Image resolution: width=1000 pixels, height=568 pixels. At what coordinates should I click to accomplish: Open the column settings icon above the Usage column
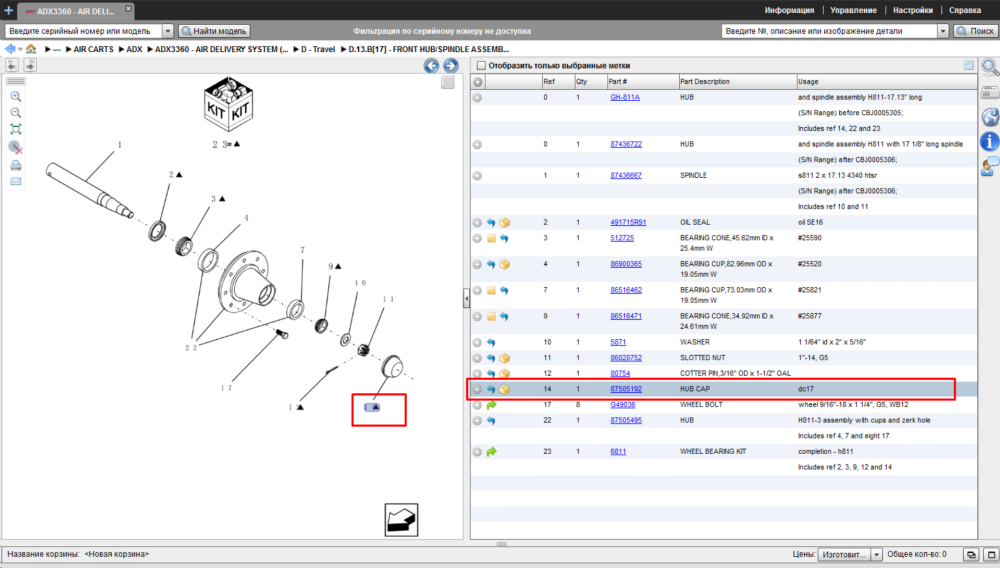click(969, 65)
